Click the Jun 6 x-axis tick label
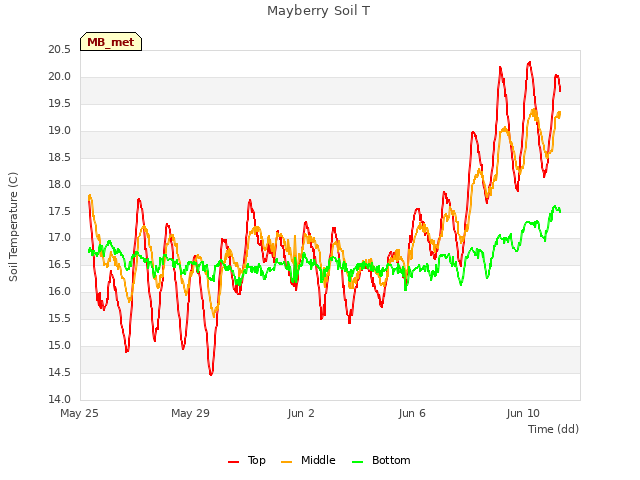The width and height of the screenshot is (640, 480). [412, 413]
